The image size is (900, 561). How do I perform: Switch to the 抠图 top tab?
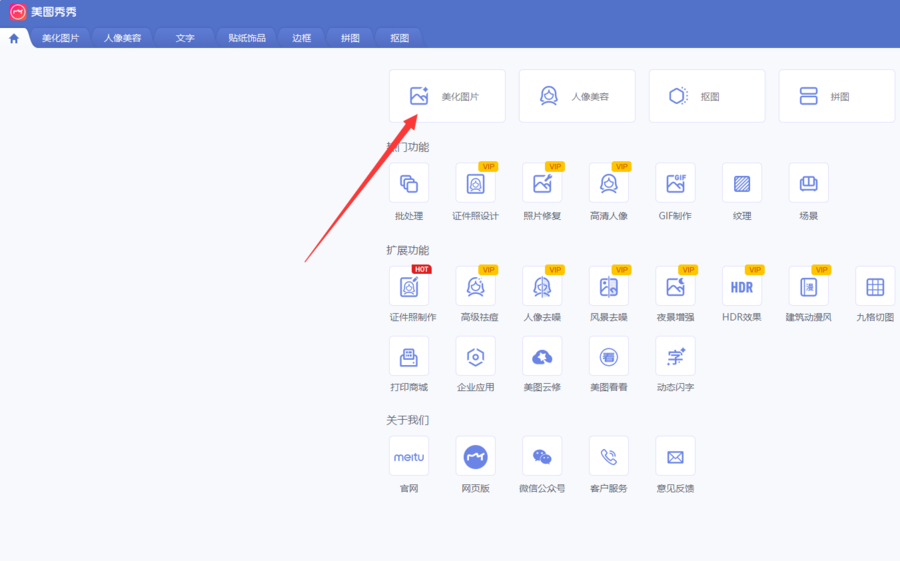point(399,38)
